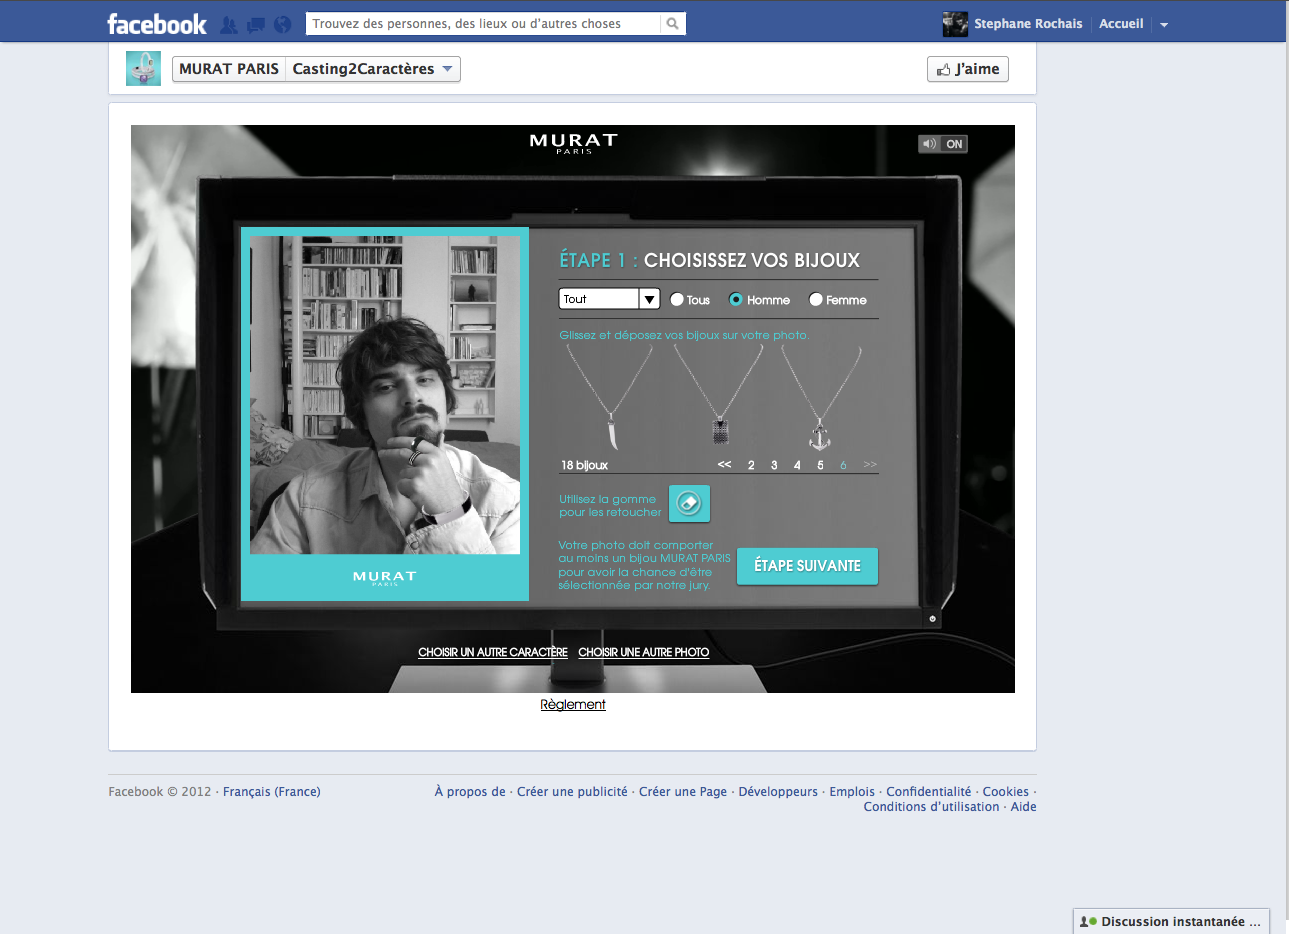Select the Femme radio button
This screenshot has width=1289, height=934.
click(x=816, y=300)
